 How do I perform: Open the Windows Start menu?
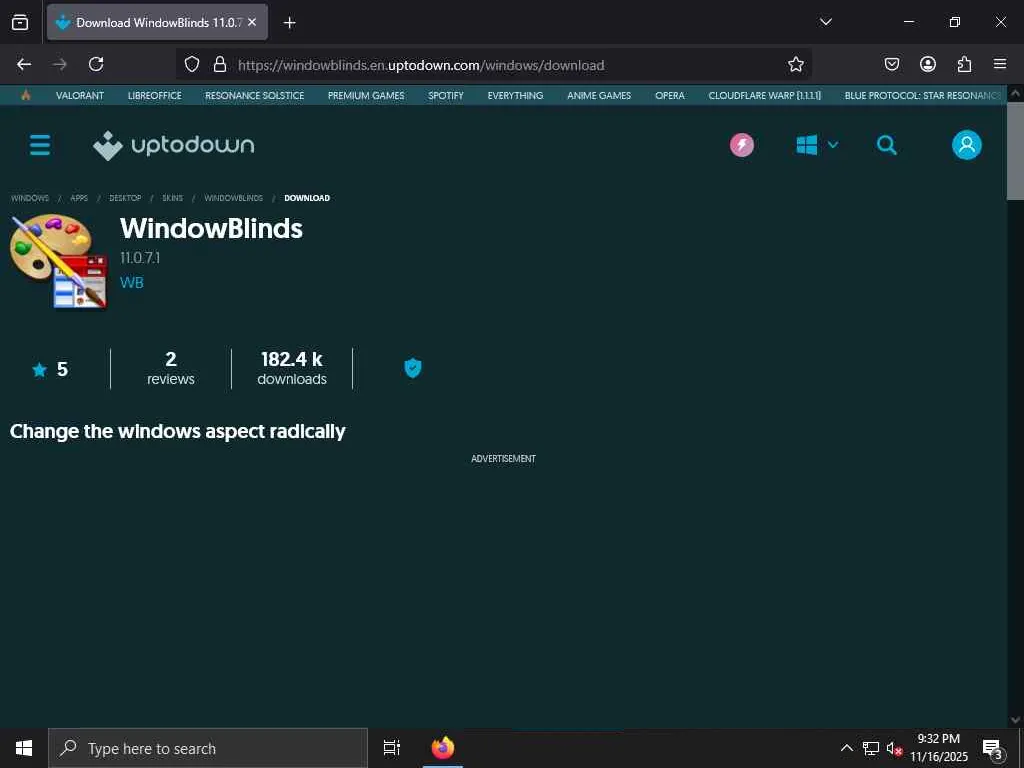click(x=24, y=748)
